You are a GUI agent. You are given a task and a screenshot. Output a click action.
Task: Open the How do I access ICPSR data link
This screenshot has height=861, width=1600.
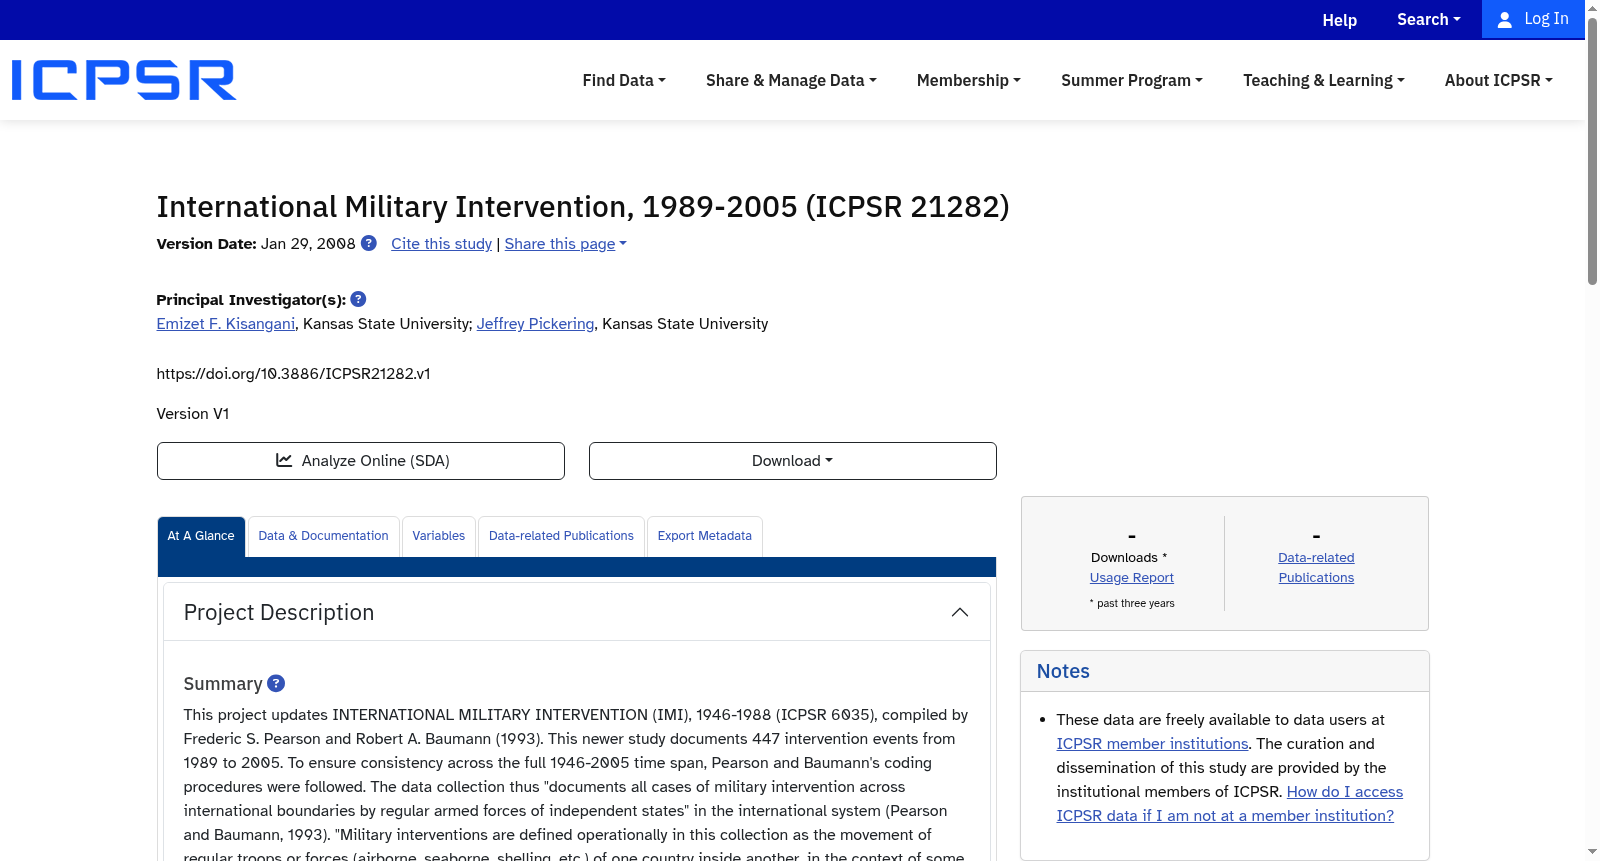click(x=1230, y=804)
